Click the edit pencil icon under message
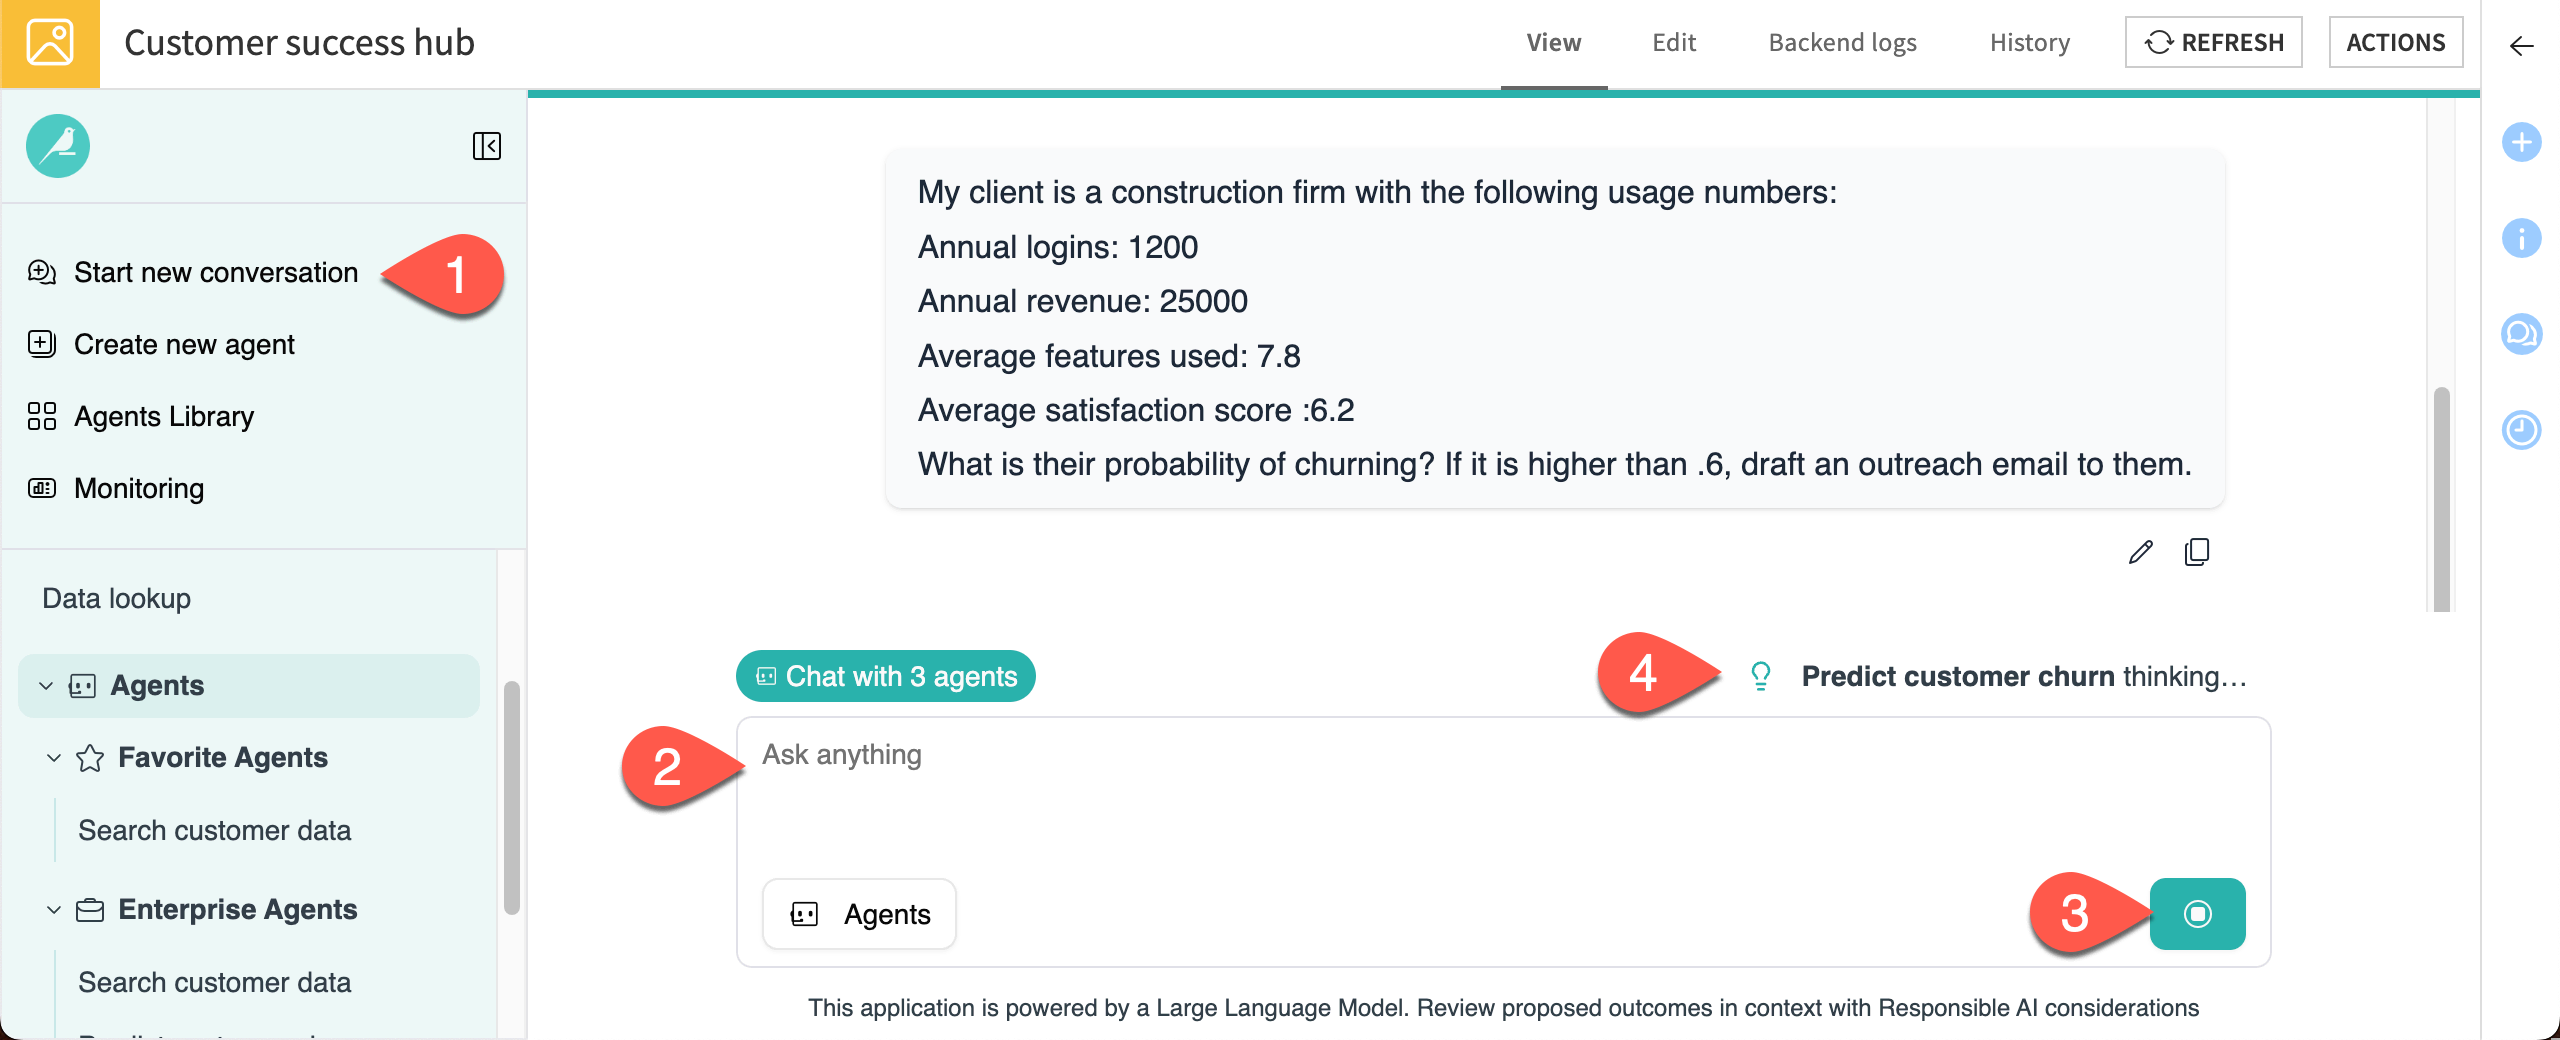This screenshot has height=1040, width=2560. tap(2140, 552)
